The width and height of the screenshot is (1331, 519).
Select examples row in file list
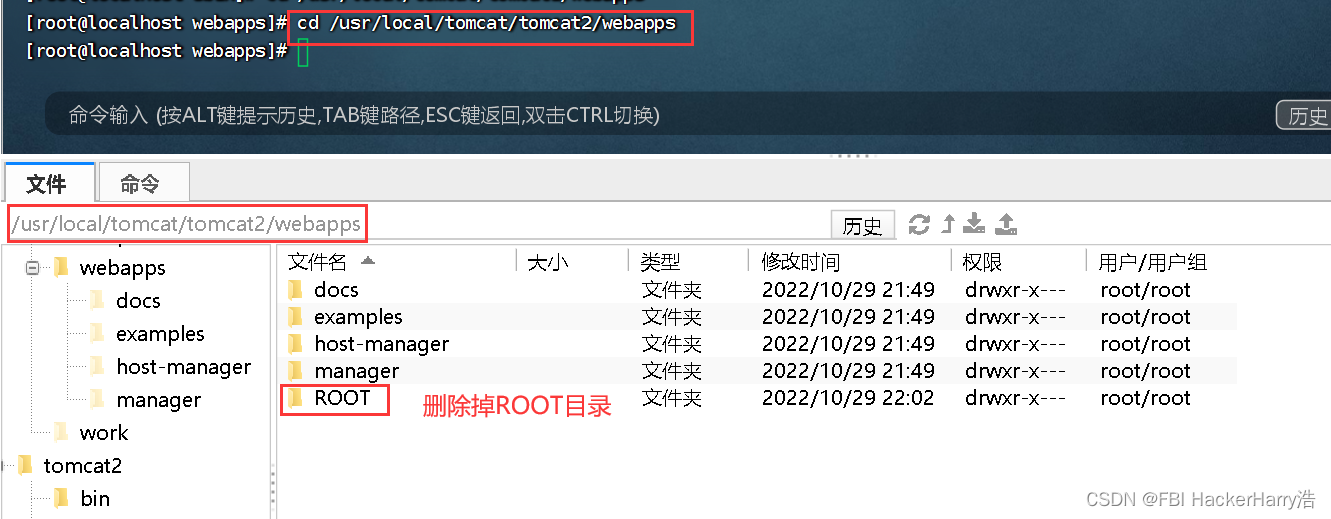click(760, 317)
